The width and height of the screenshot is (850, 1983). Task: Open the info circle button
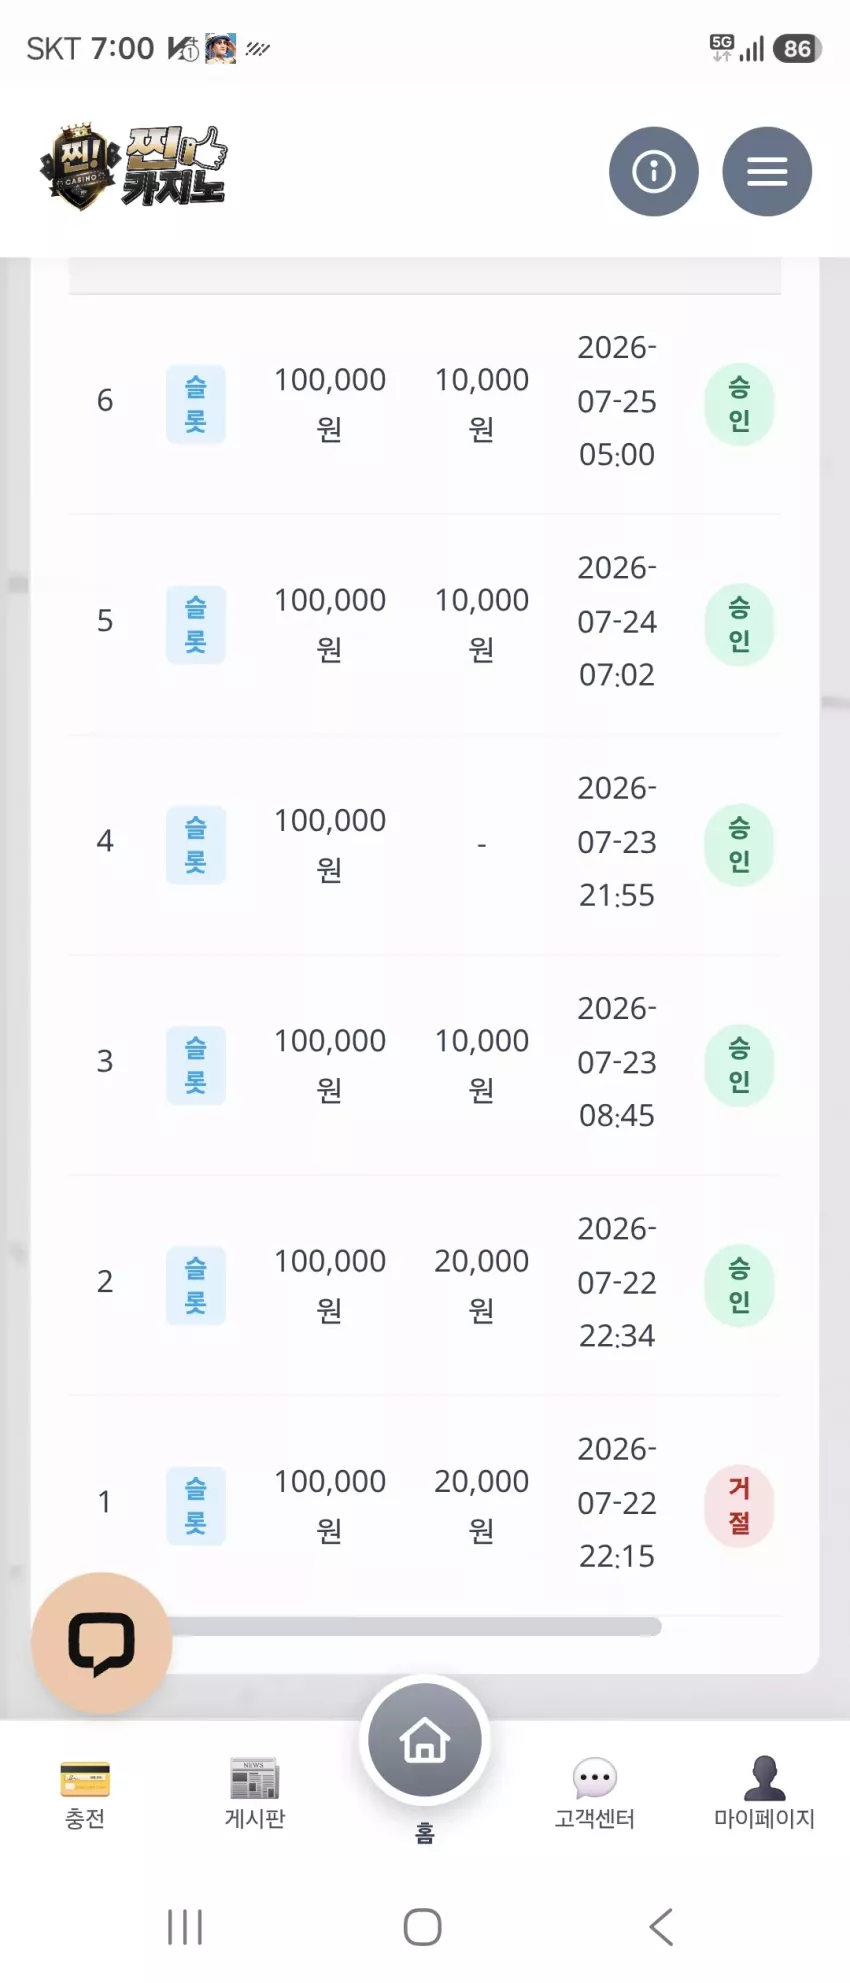tap(653, 171)
